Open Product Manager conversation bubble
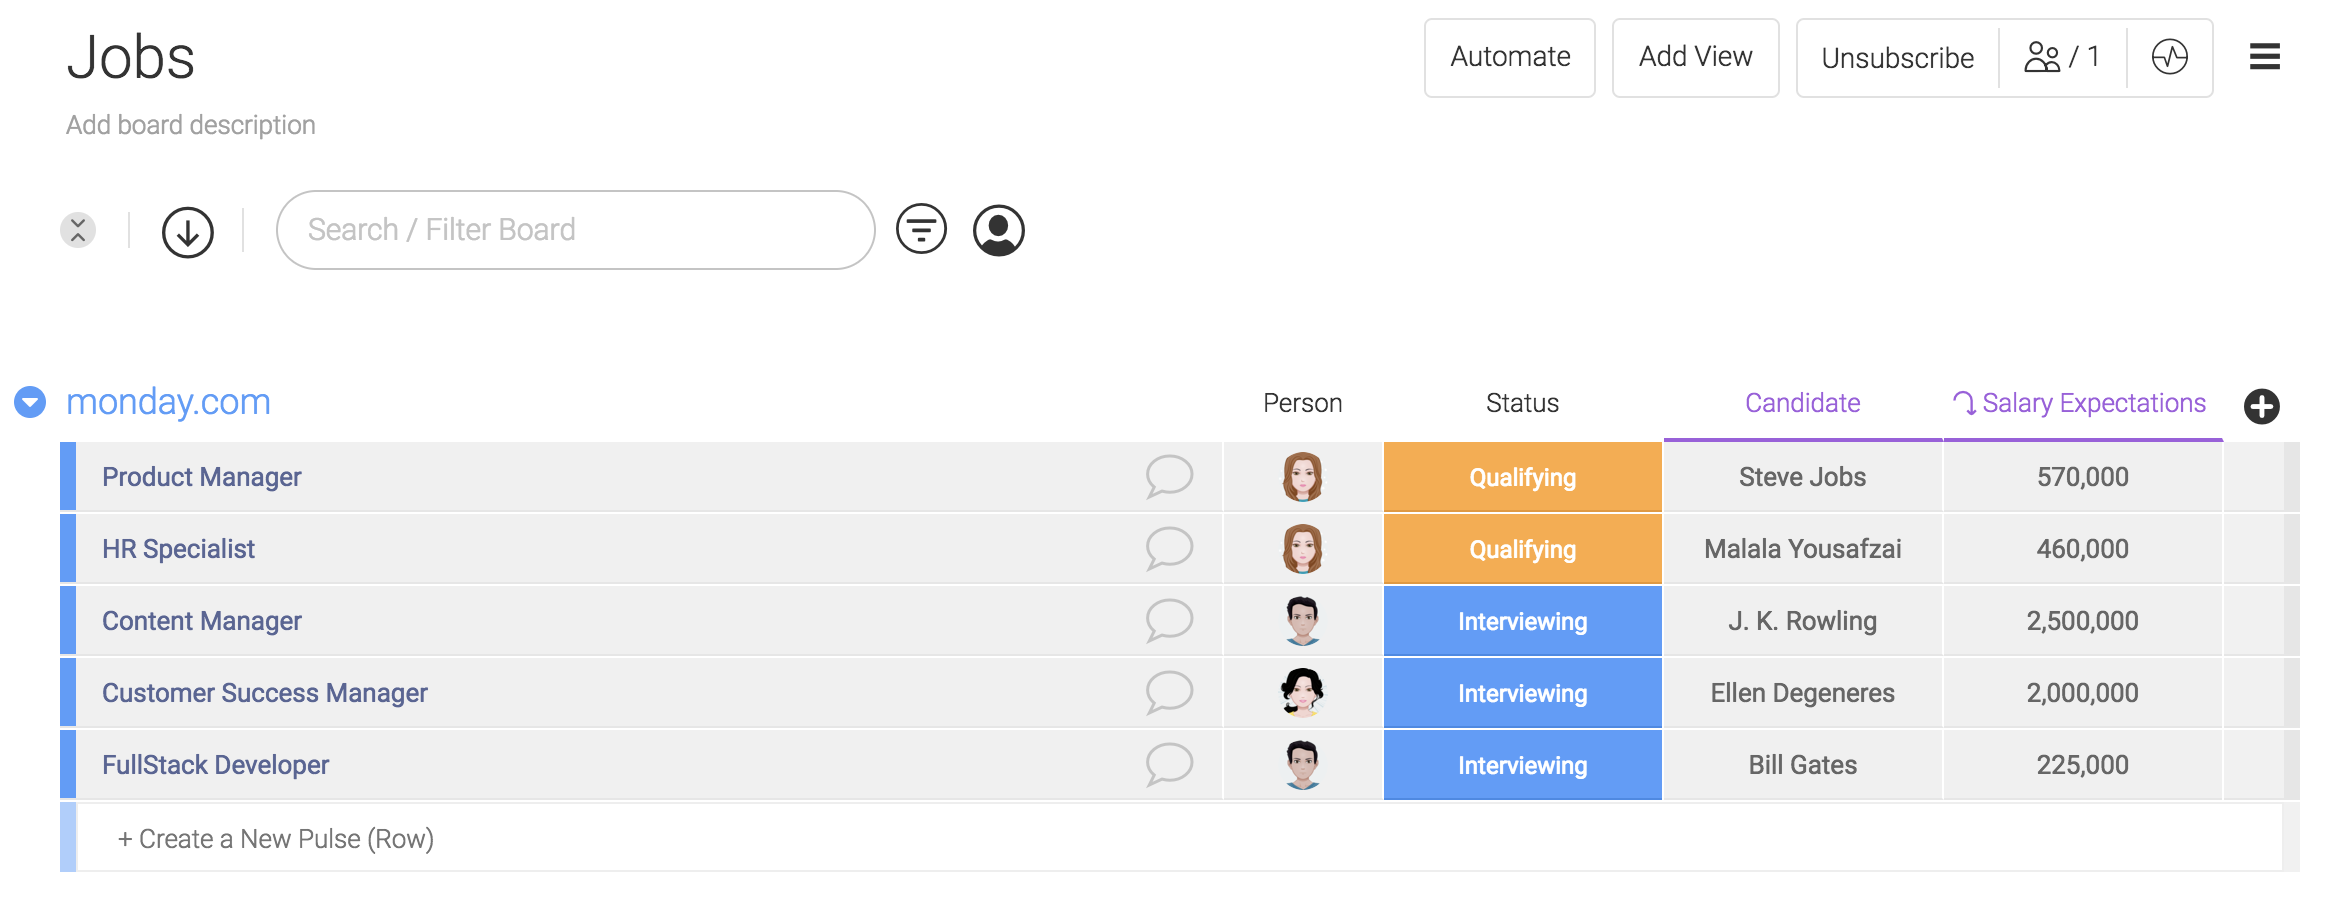 point(1169,476)
